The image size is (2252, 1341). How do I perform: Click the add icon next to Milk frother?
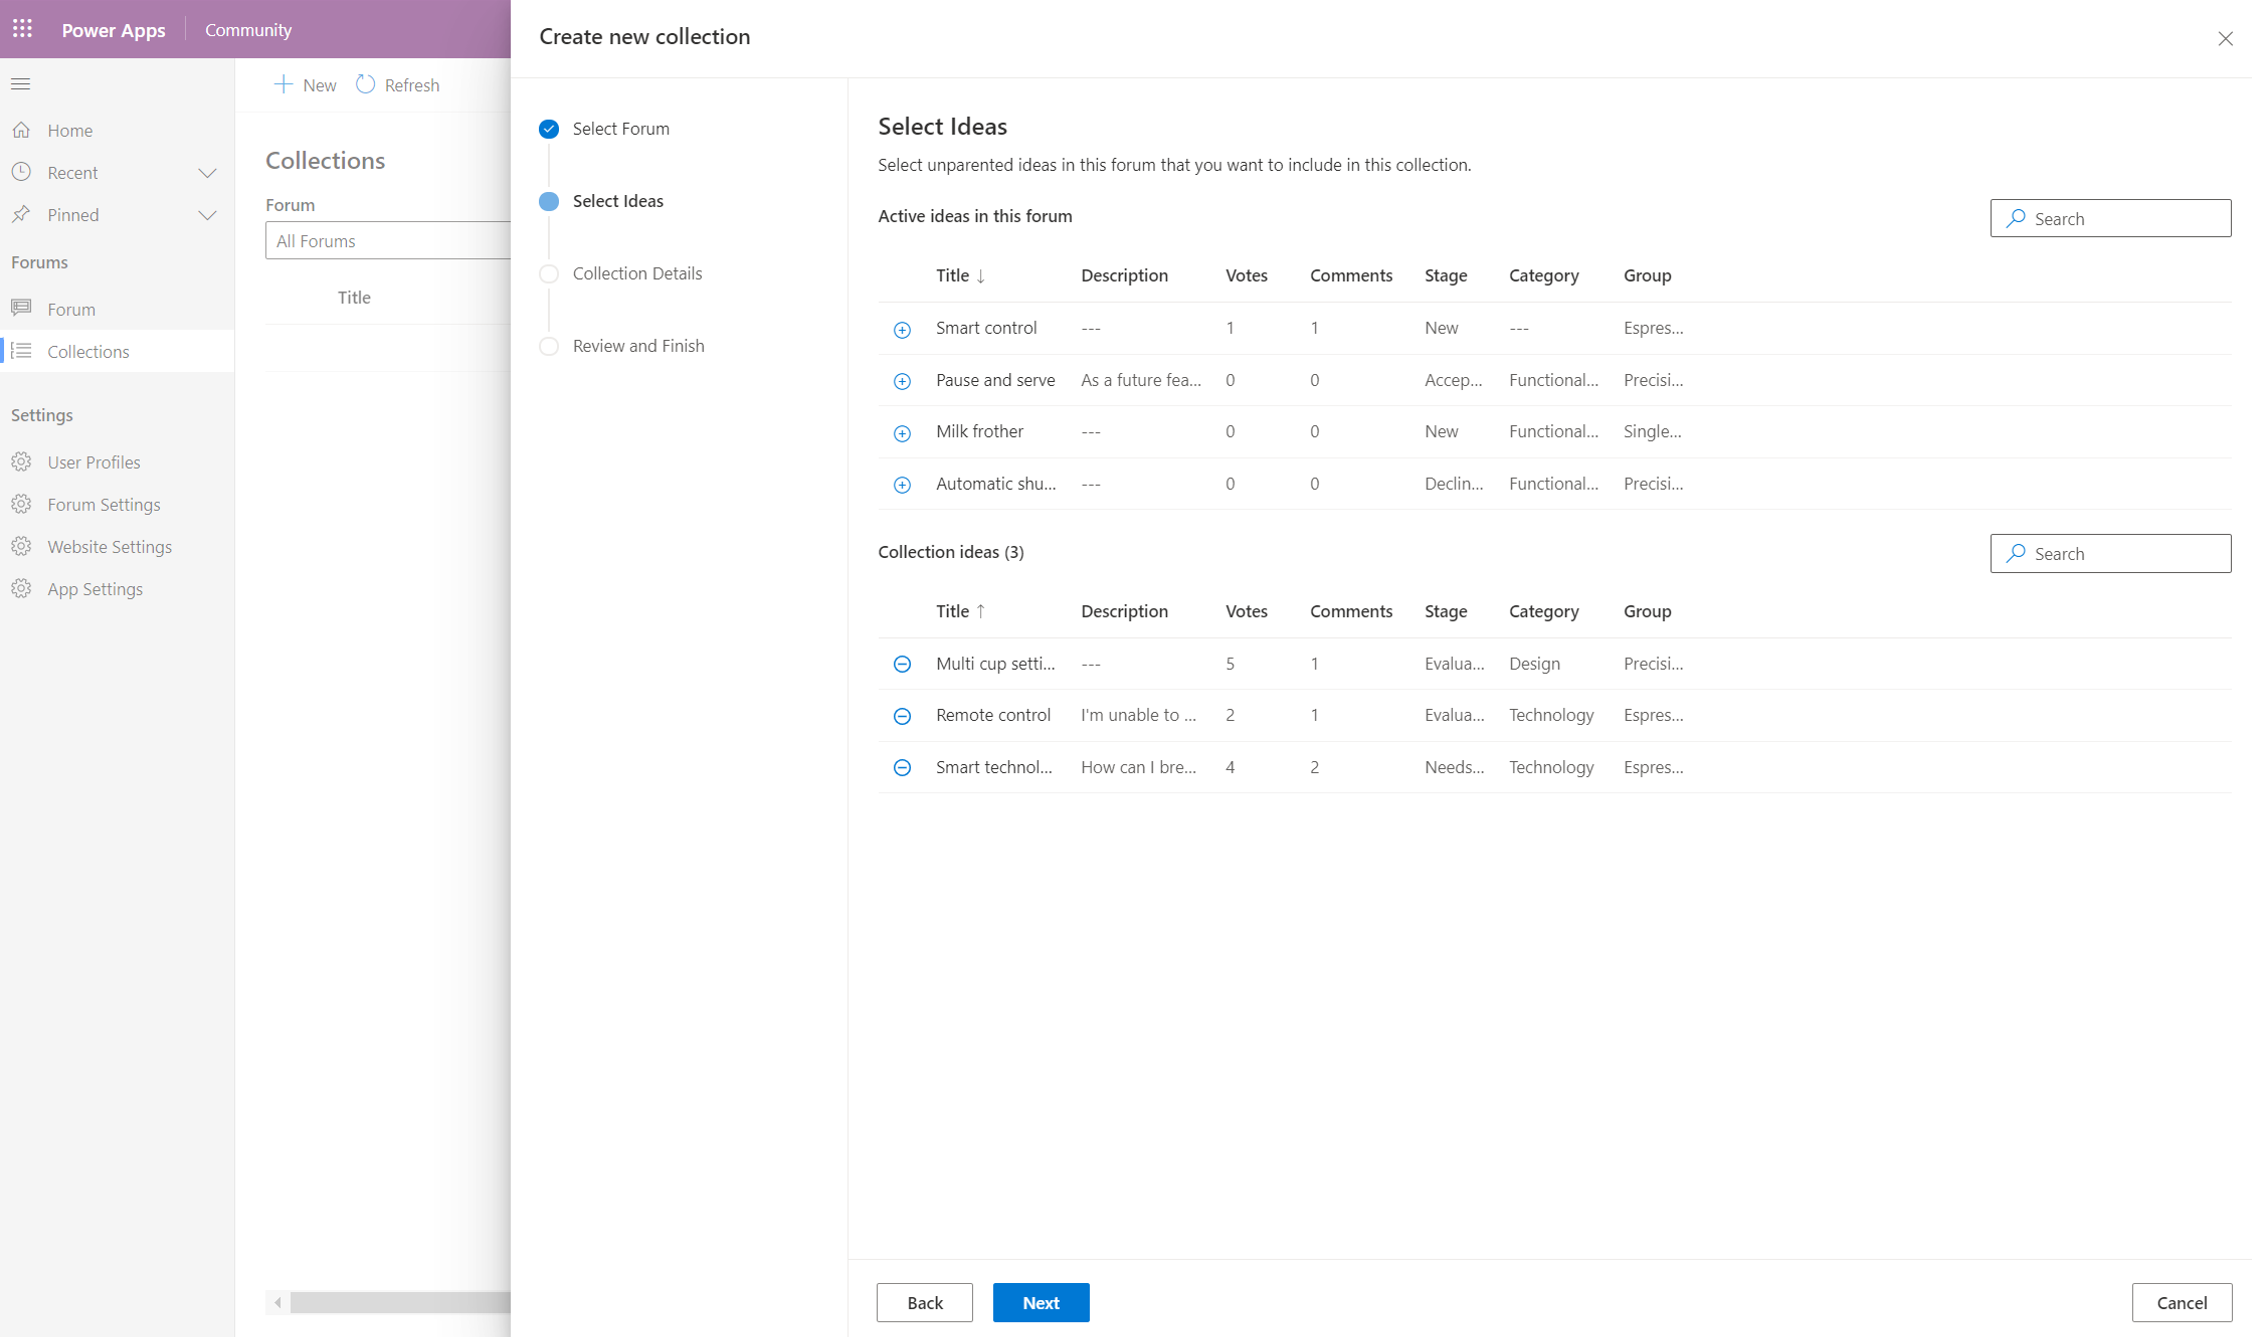(x=902, y=431)
